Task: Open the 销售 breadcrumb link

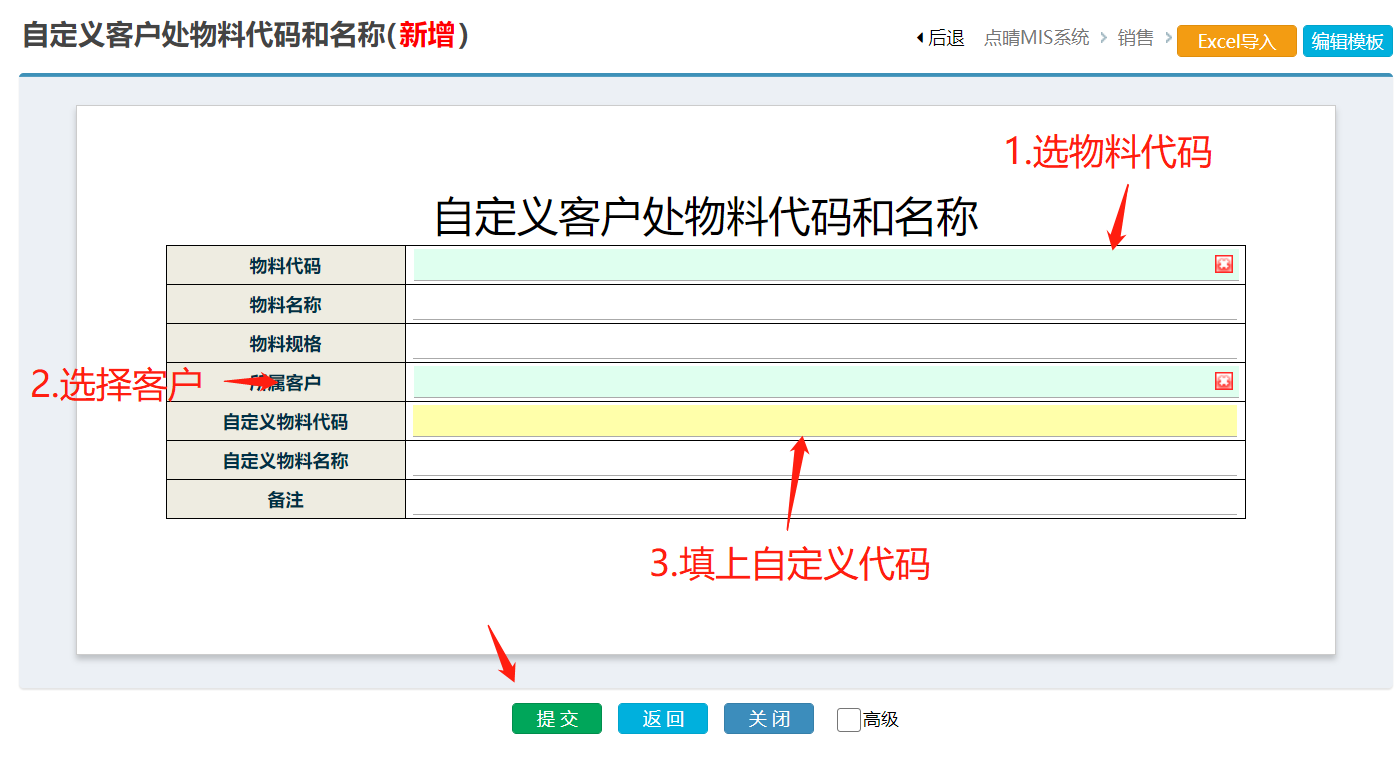Action: point(1135,39)
